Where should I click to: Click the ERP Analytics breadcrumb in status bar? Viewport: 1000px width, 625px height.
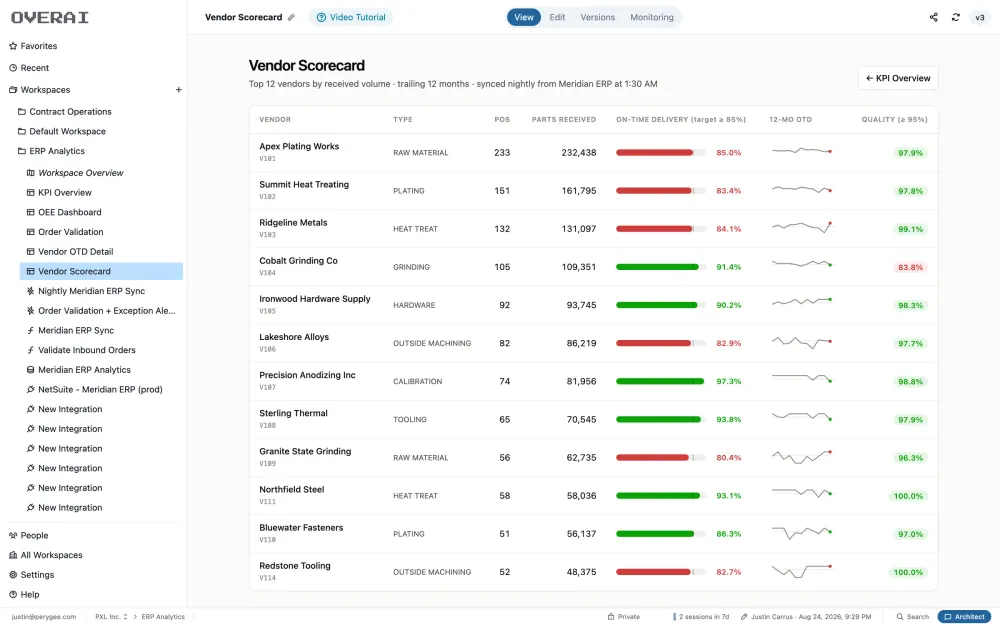tap(163, 617)
